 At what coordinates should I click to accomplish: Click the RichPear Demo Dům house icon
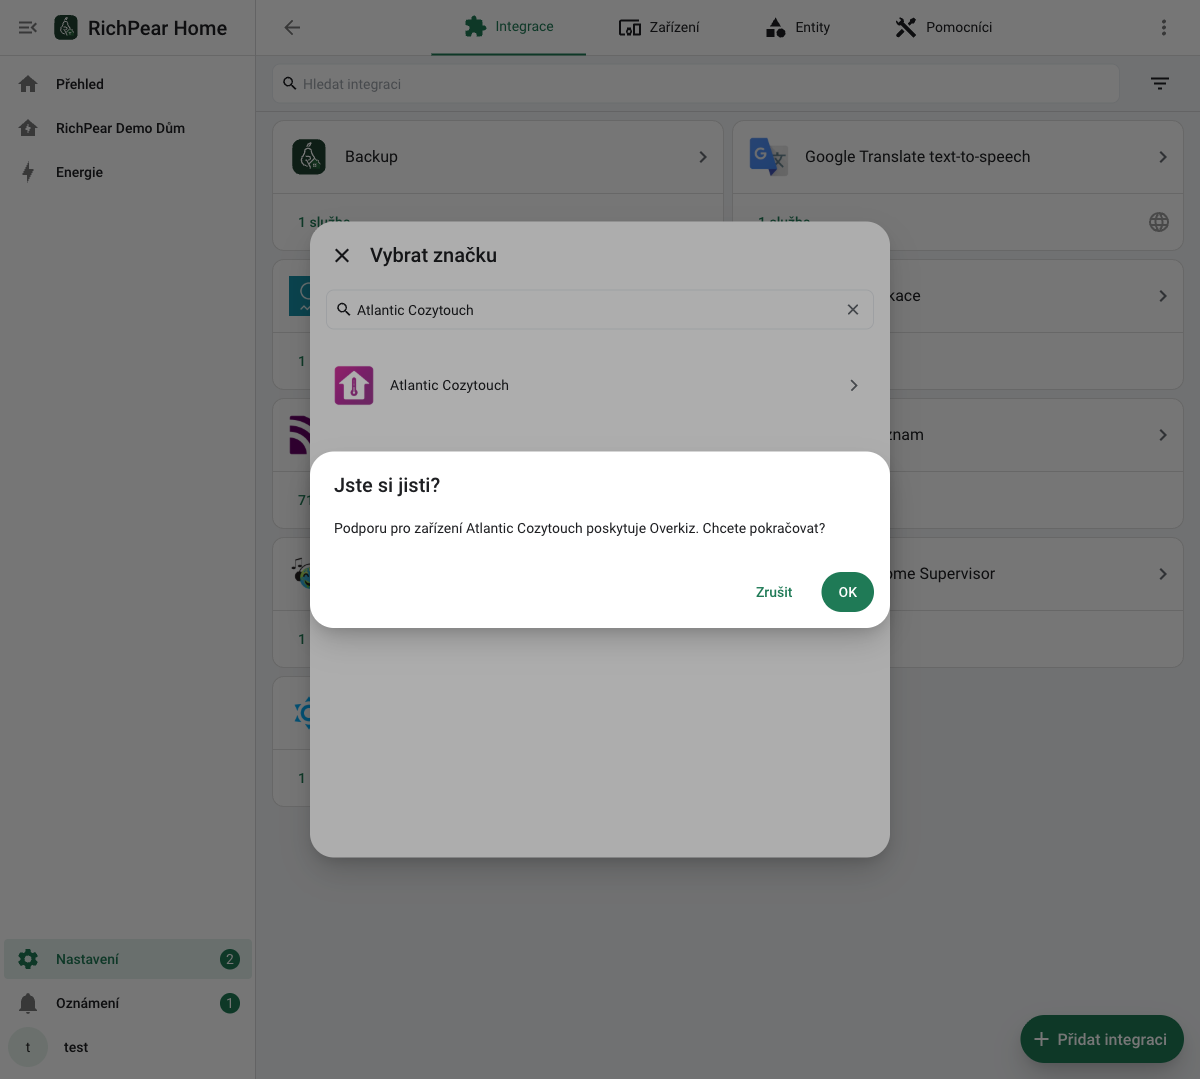pos(28,128)
